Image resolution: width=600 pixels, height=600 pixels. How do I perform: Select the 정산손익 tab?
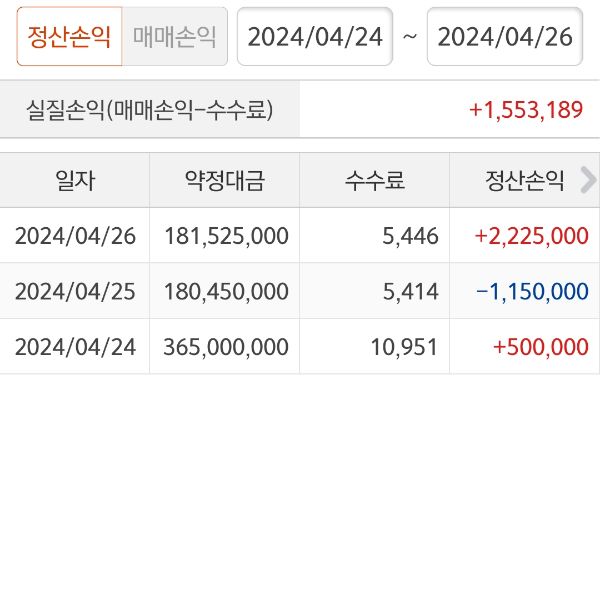pos(69,37)
